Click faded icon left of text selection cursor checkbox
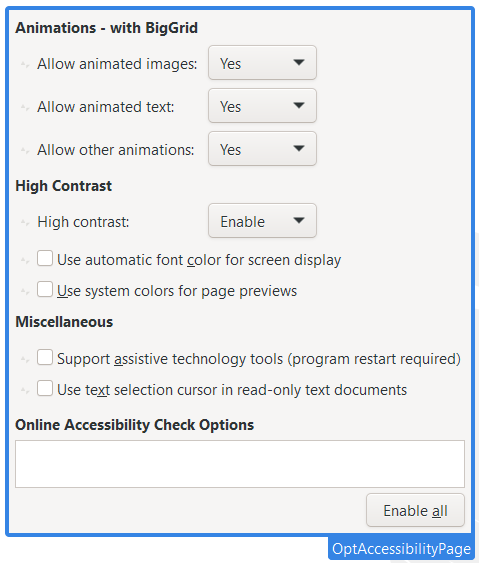Screen dimensions: 479x563 click(x=25, y=390)
